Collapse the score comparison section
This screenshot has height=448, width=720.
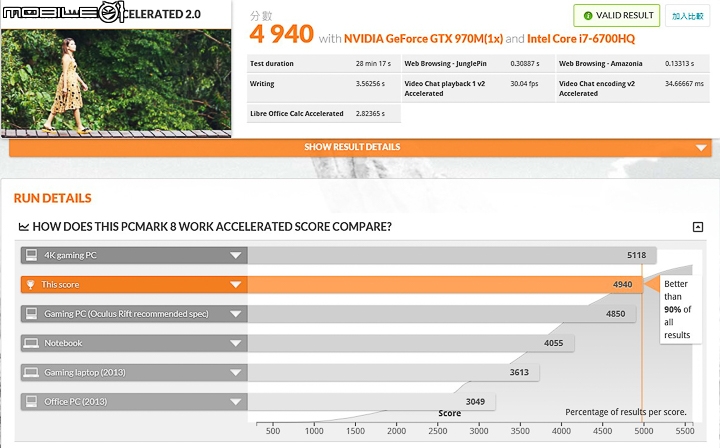[x=698, y=227]
